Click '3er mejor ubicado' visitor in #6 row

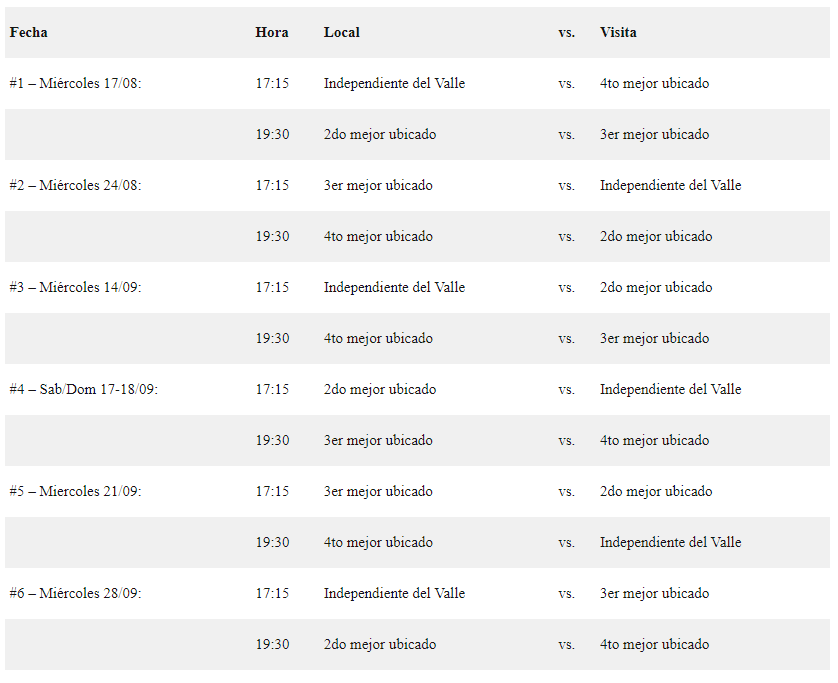[654, 593]
